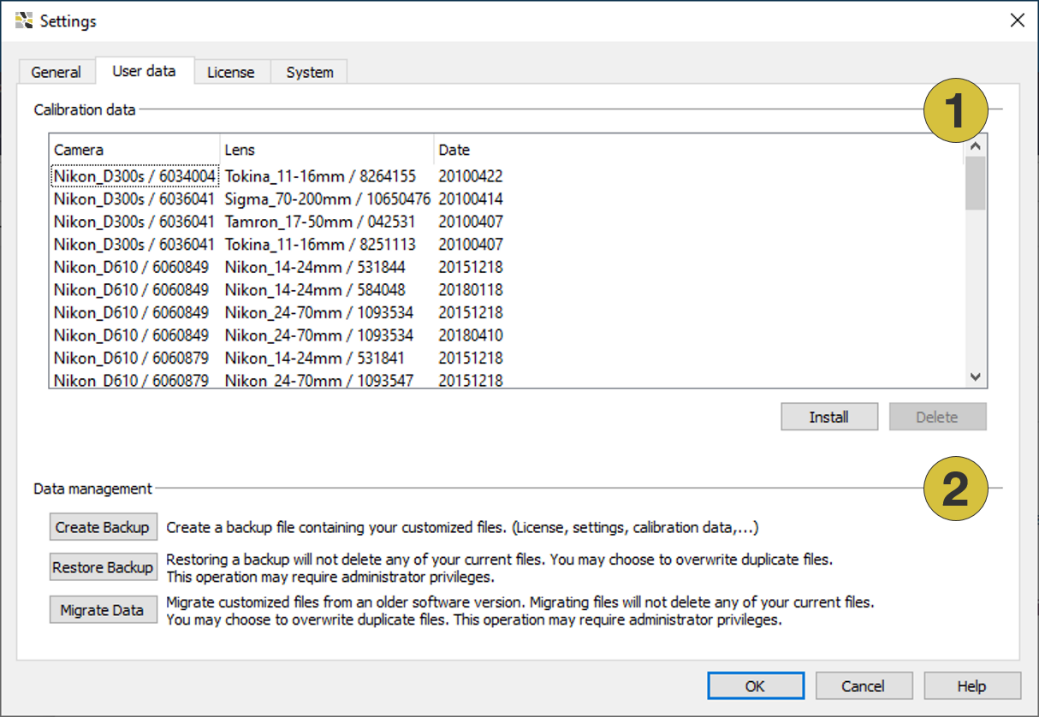Click date 20100414 cell
The width and height of the screenshot is (1039, 717).
(470, 199)
